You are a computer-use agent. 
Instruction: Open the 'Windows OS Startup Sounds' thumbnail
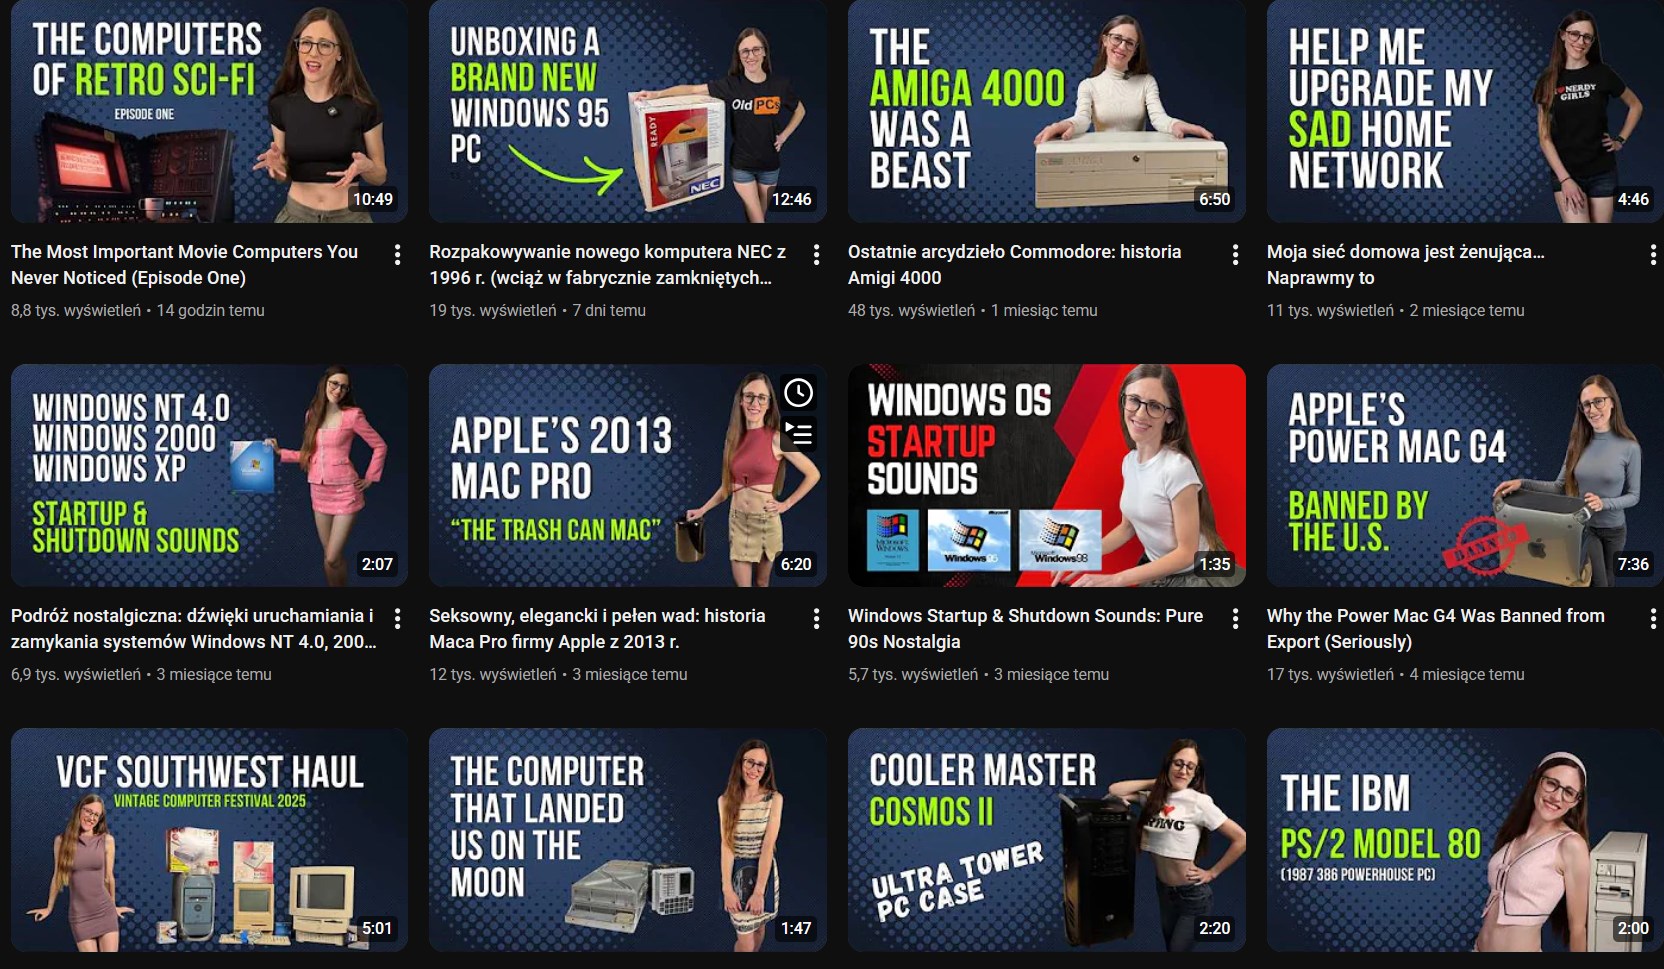(x=1047, y=475)
